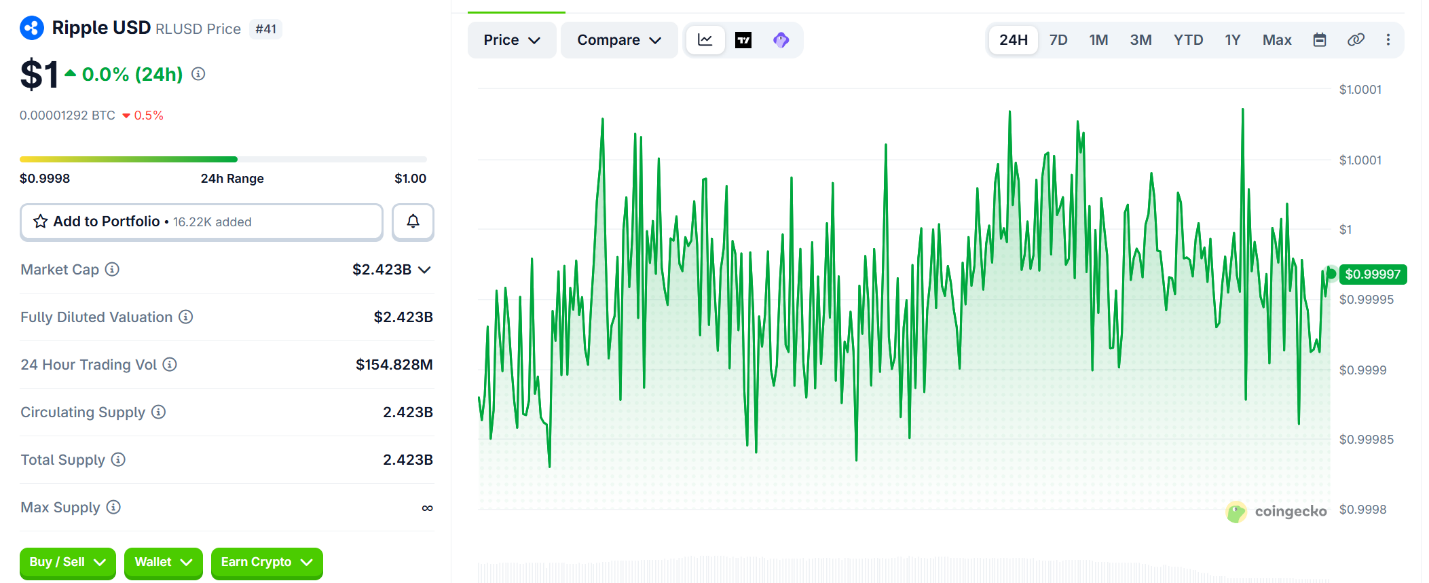Screen dimensions: 1429x583
Task: Expand the Buy / Sell dropdown
Action: click(68, 562)
